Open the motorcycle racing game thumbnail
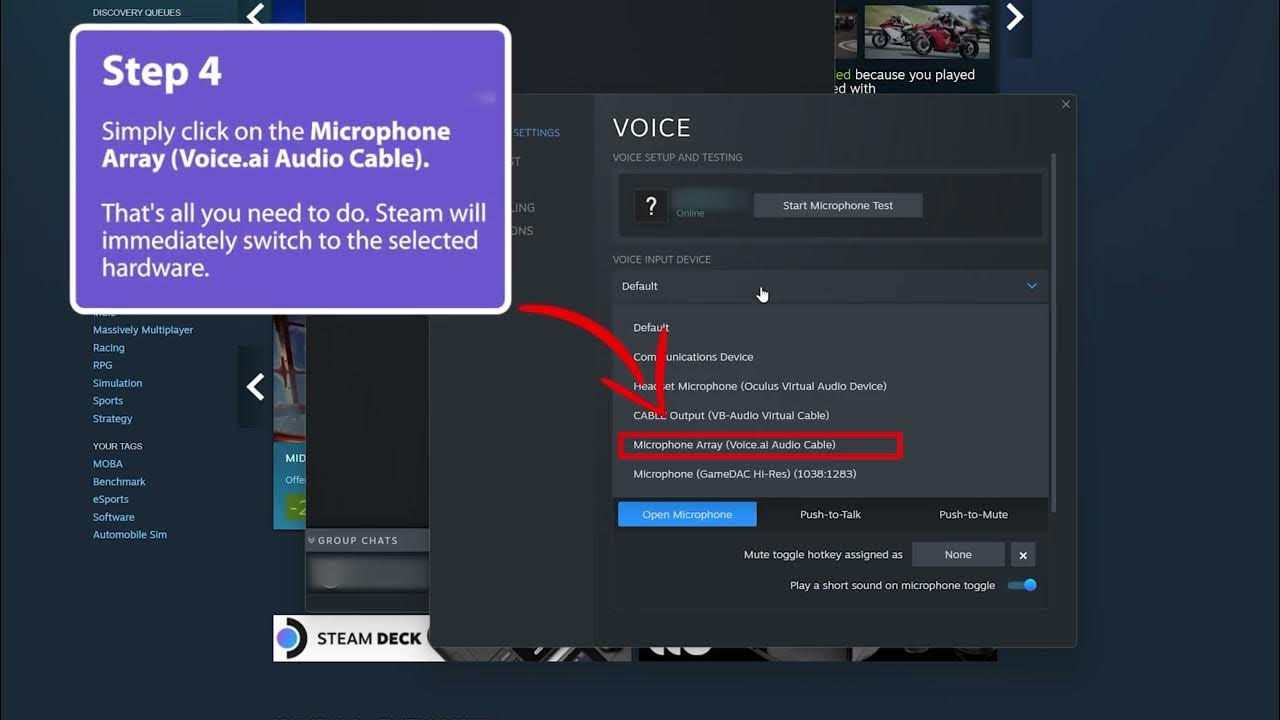This screenshot has width=1280, height=720. tap(929, 30)
